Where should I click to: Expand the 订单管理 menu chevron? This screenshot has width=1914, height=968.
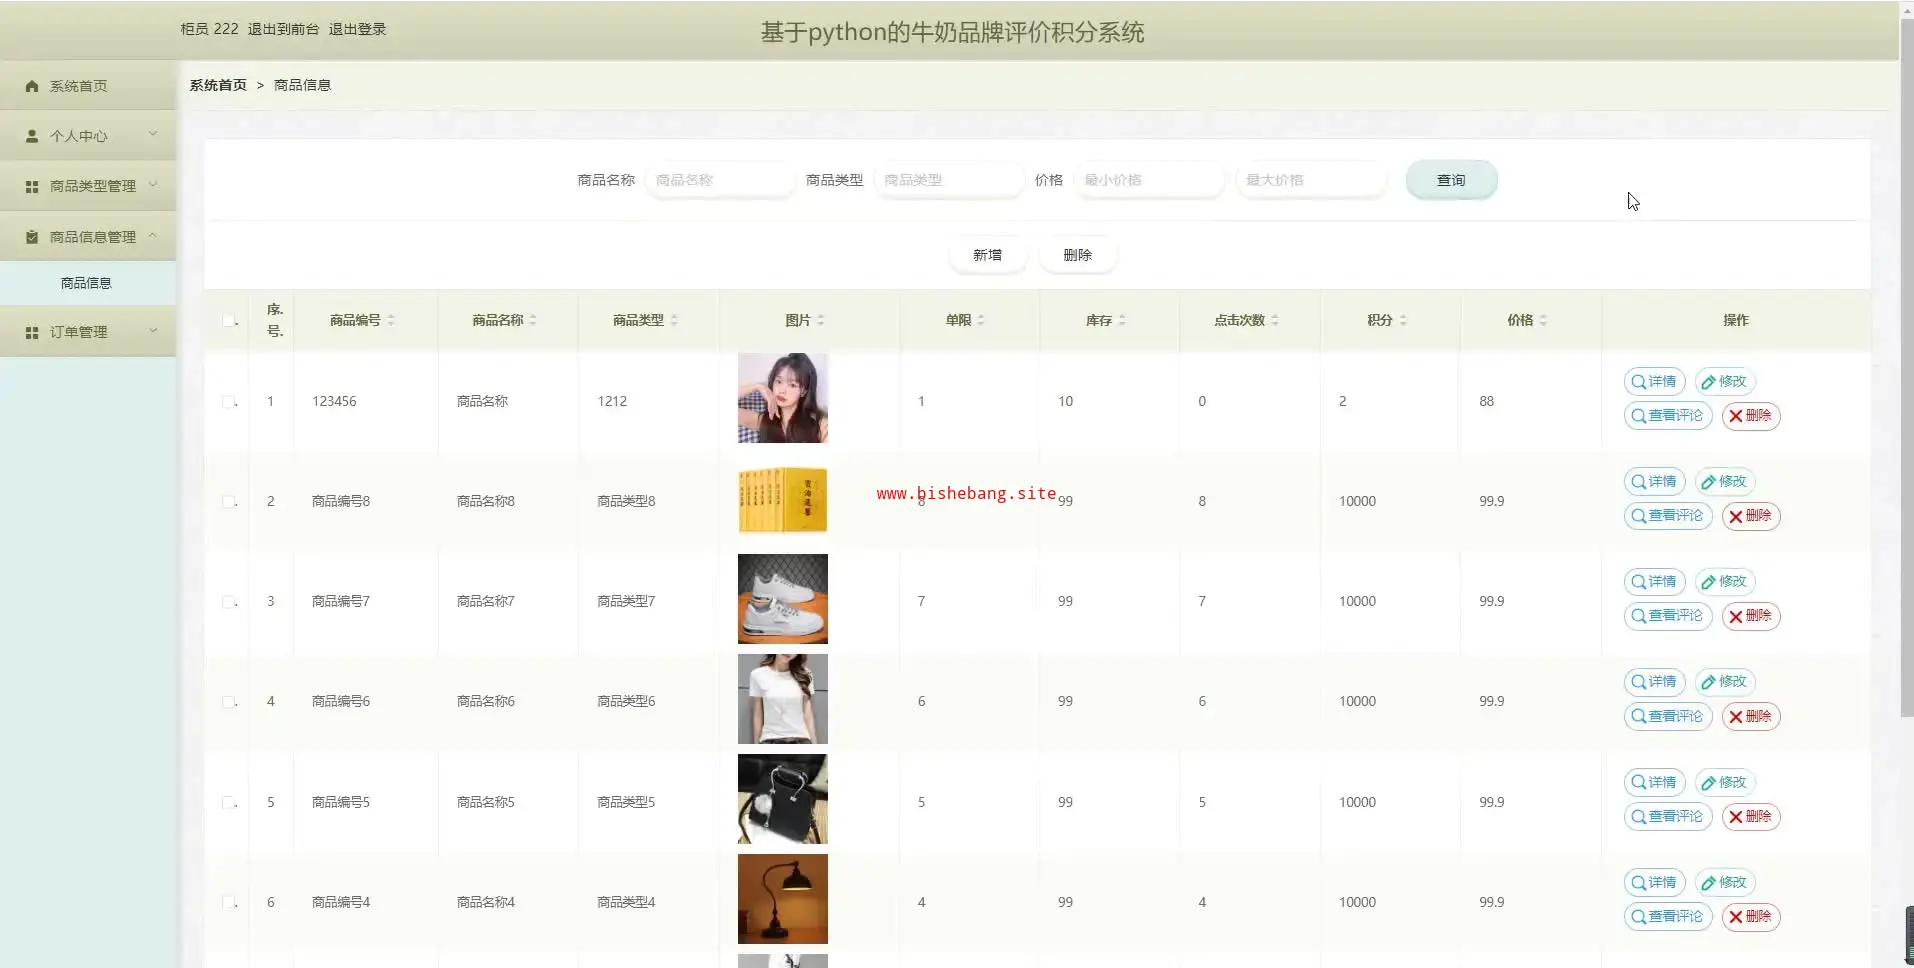tap(153, 330)
